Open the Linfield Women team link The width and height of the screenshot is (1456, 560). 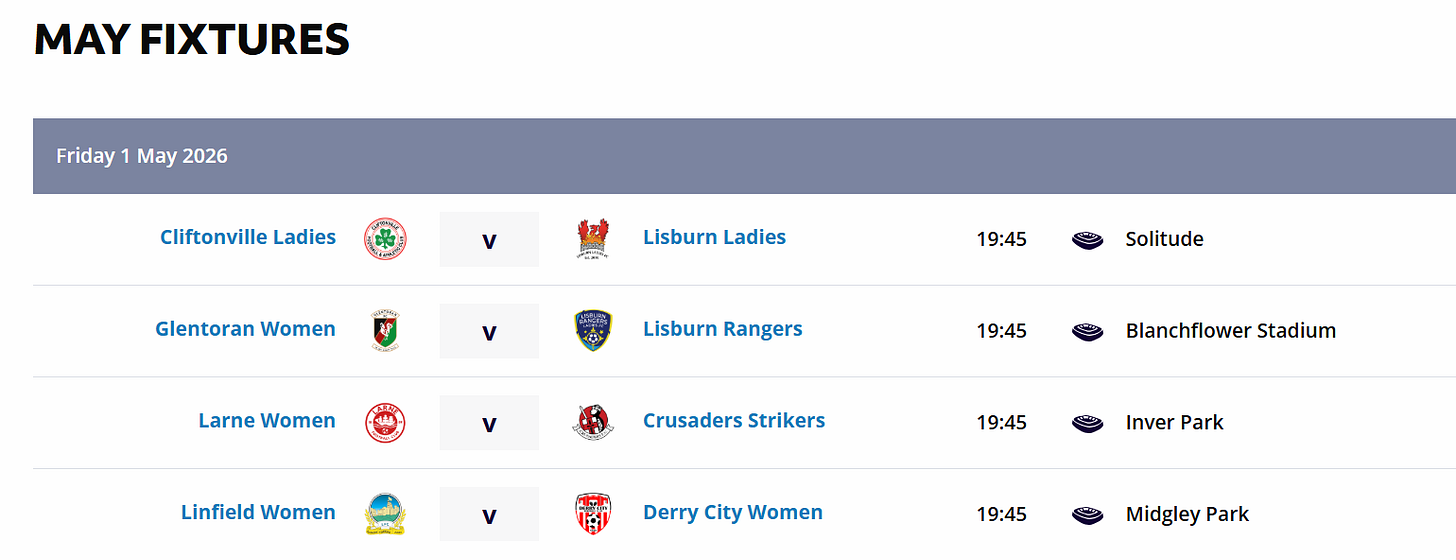(x=258, y=512)
